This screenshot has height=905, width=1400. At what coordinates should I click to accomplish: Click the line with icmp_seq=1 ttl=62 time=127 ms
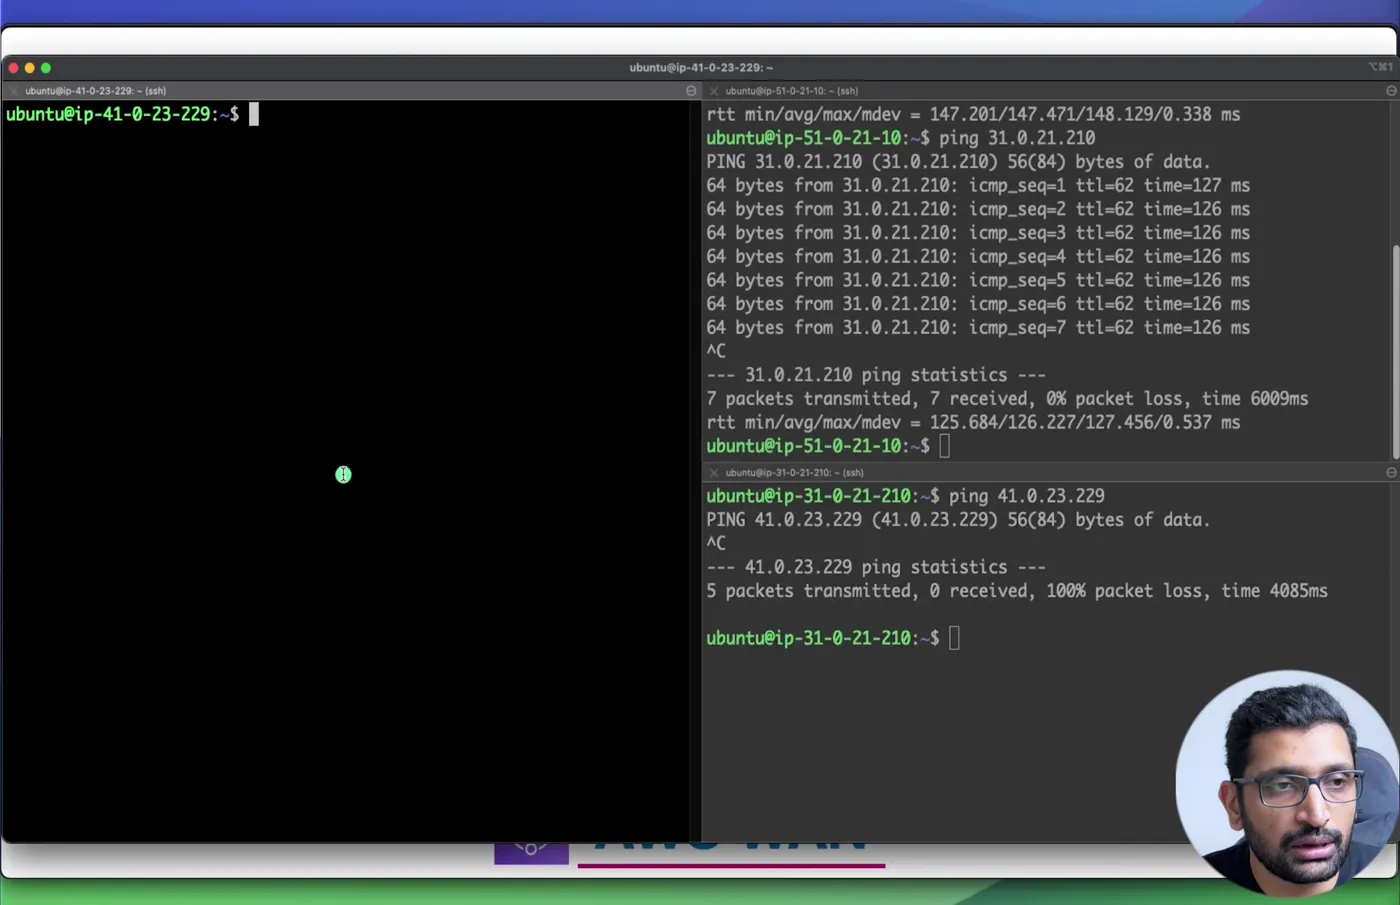click(x=978, y=186)
